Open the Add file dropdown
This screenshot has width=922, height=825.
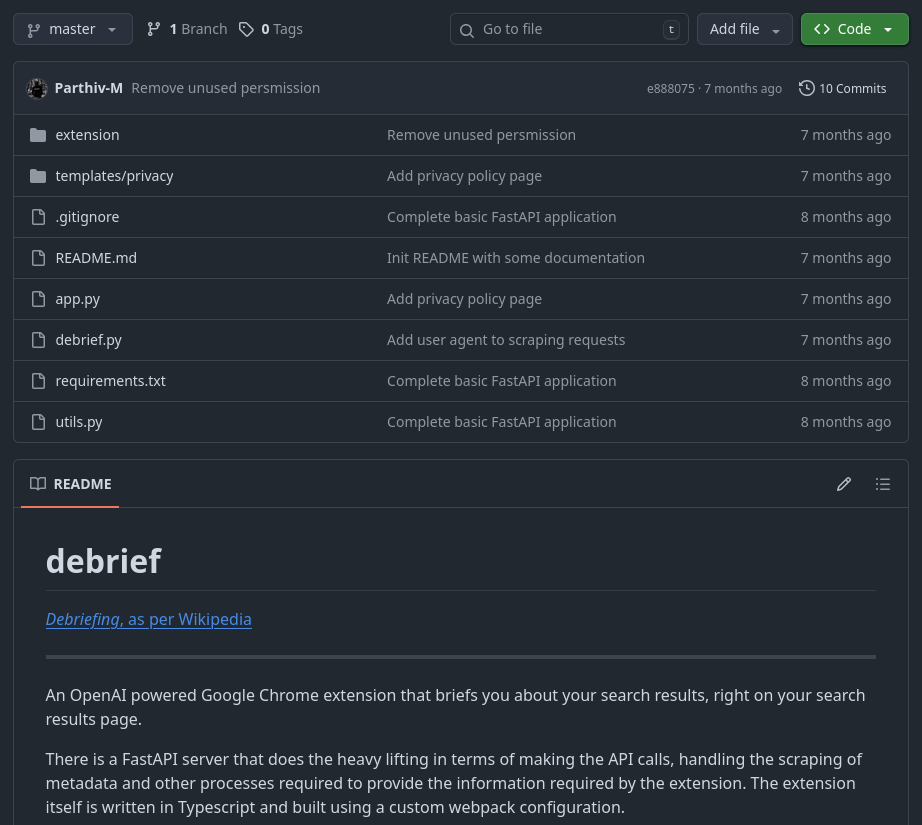[745, 28]
